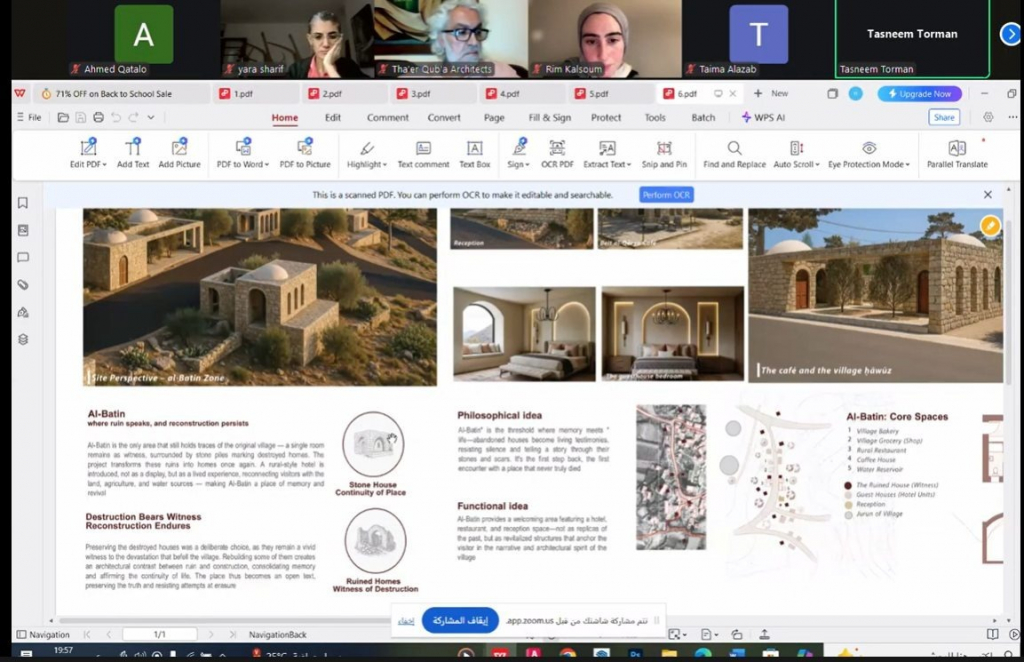
Task: Select Rim Kalsoum's video thumbnail
Action: click(605, 38)
